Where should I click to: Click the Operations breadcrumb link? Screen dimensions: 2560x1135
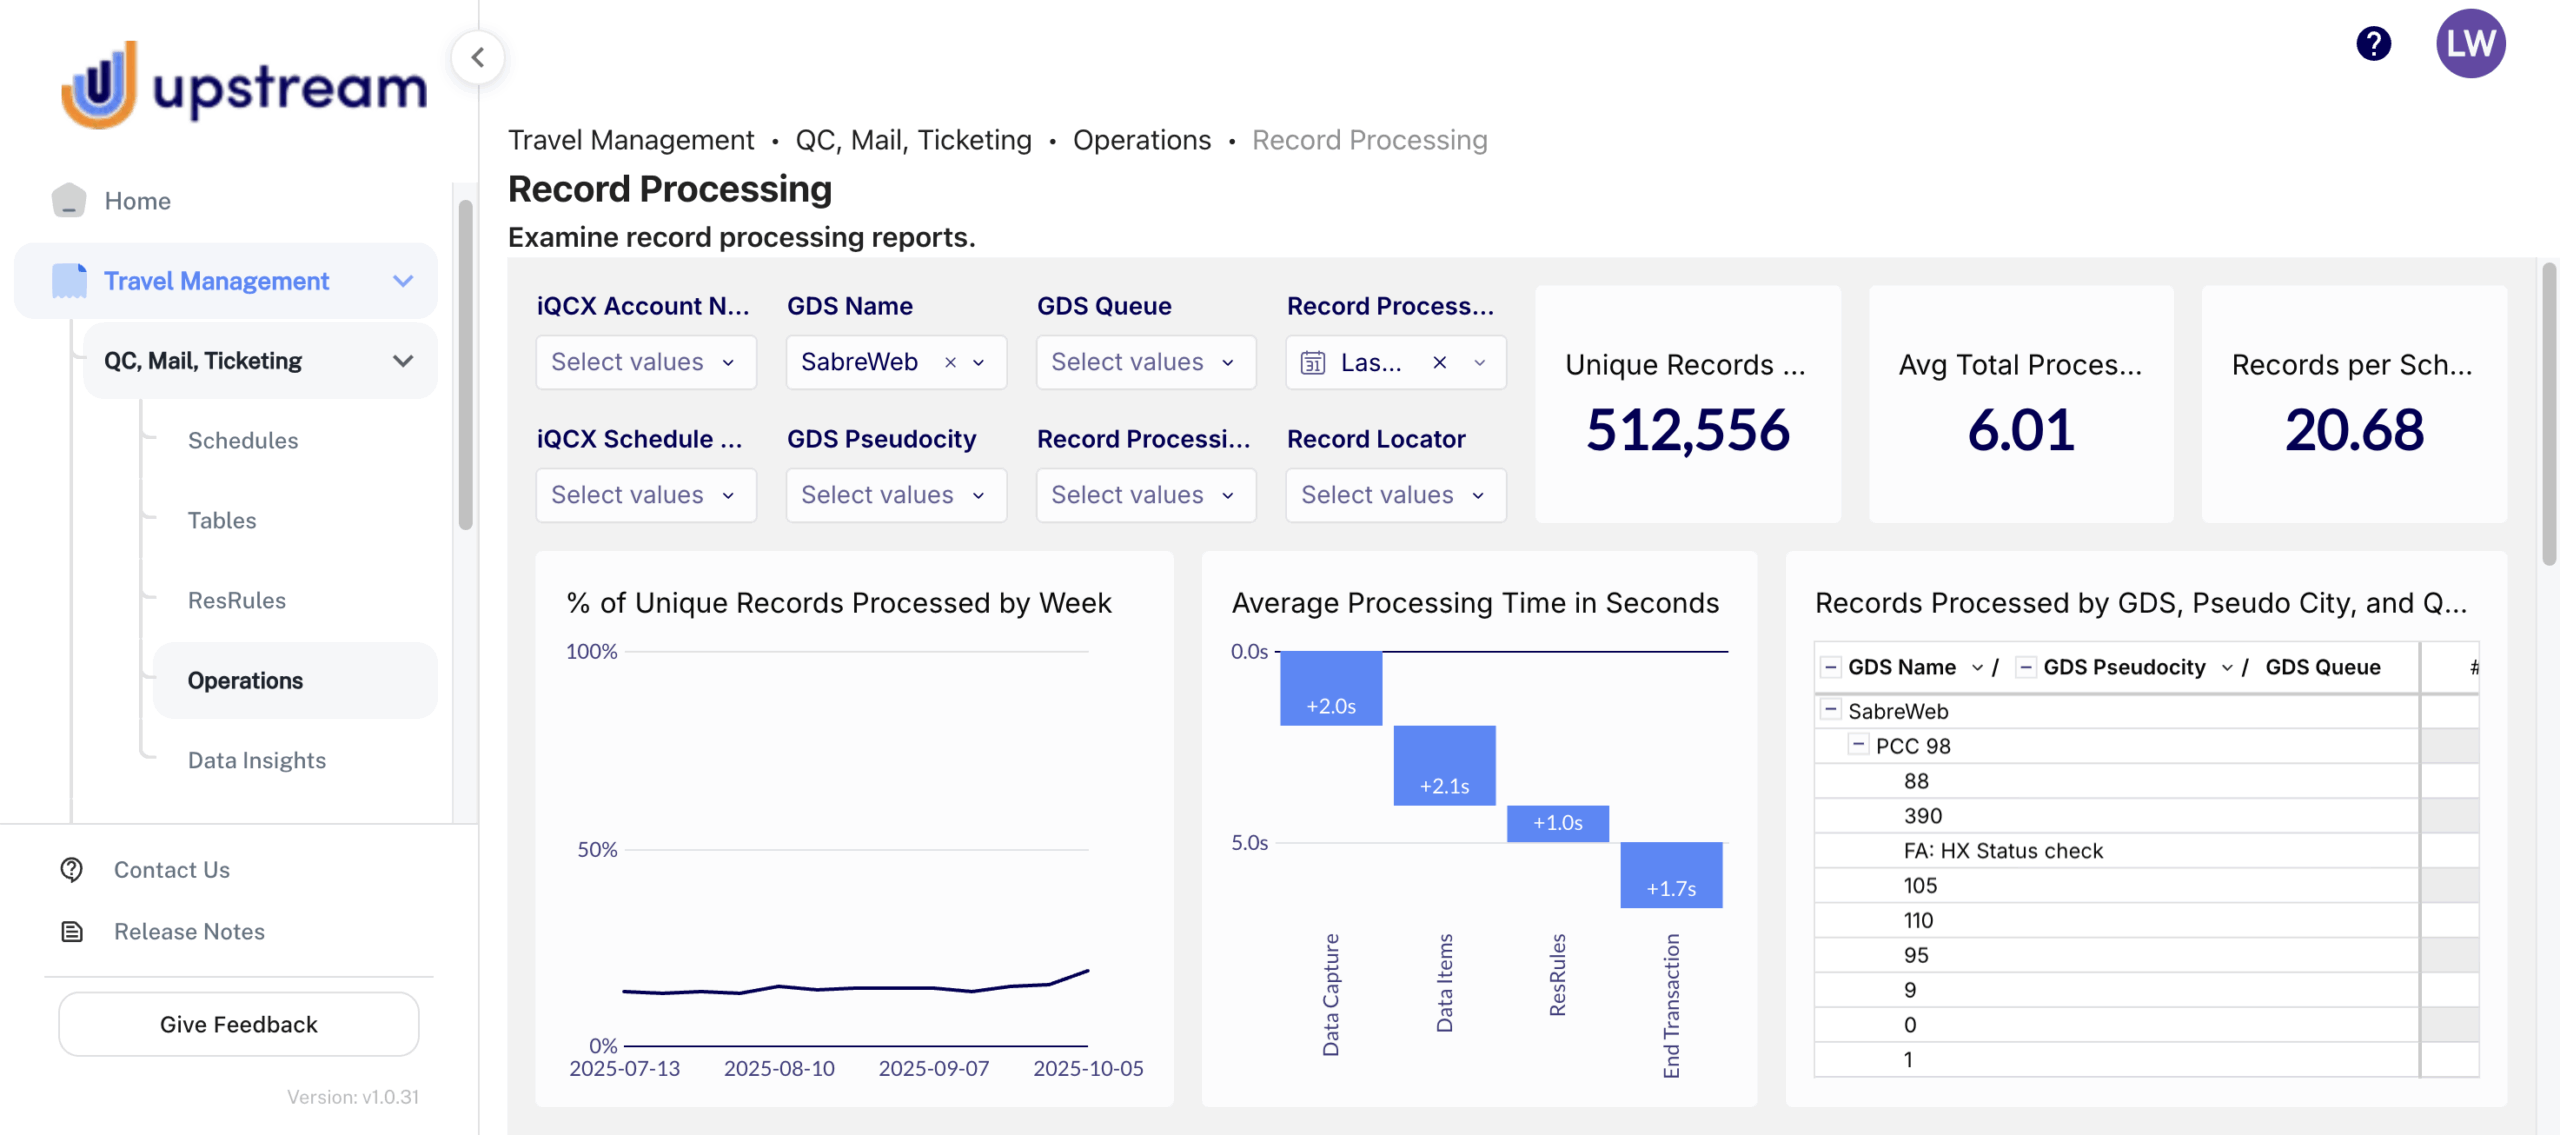click(1141, 140)
